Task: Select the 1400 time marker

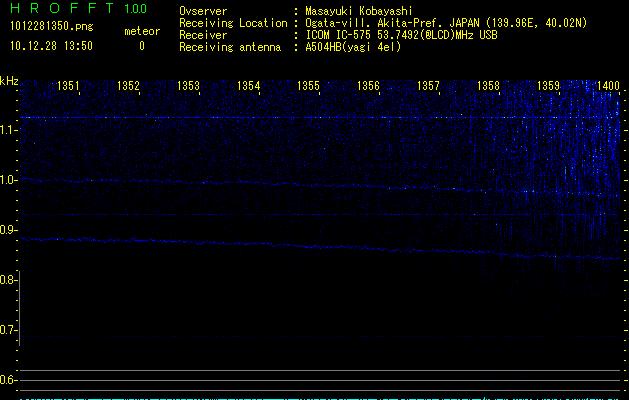Action: [x=608, y=87]
